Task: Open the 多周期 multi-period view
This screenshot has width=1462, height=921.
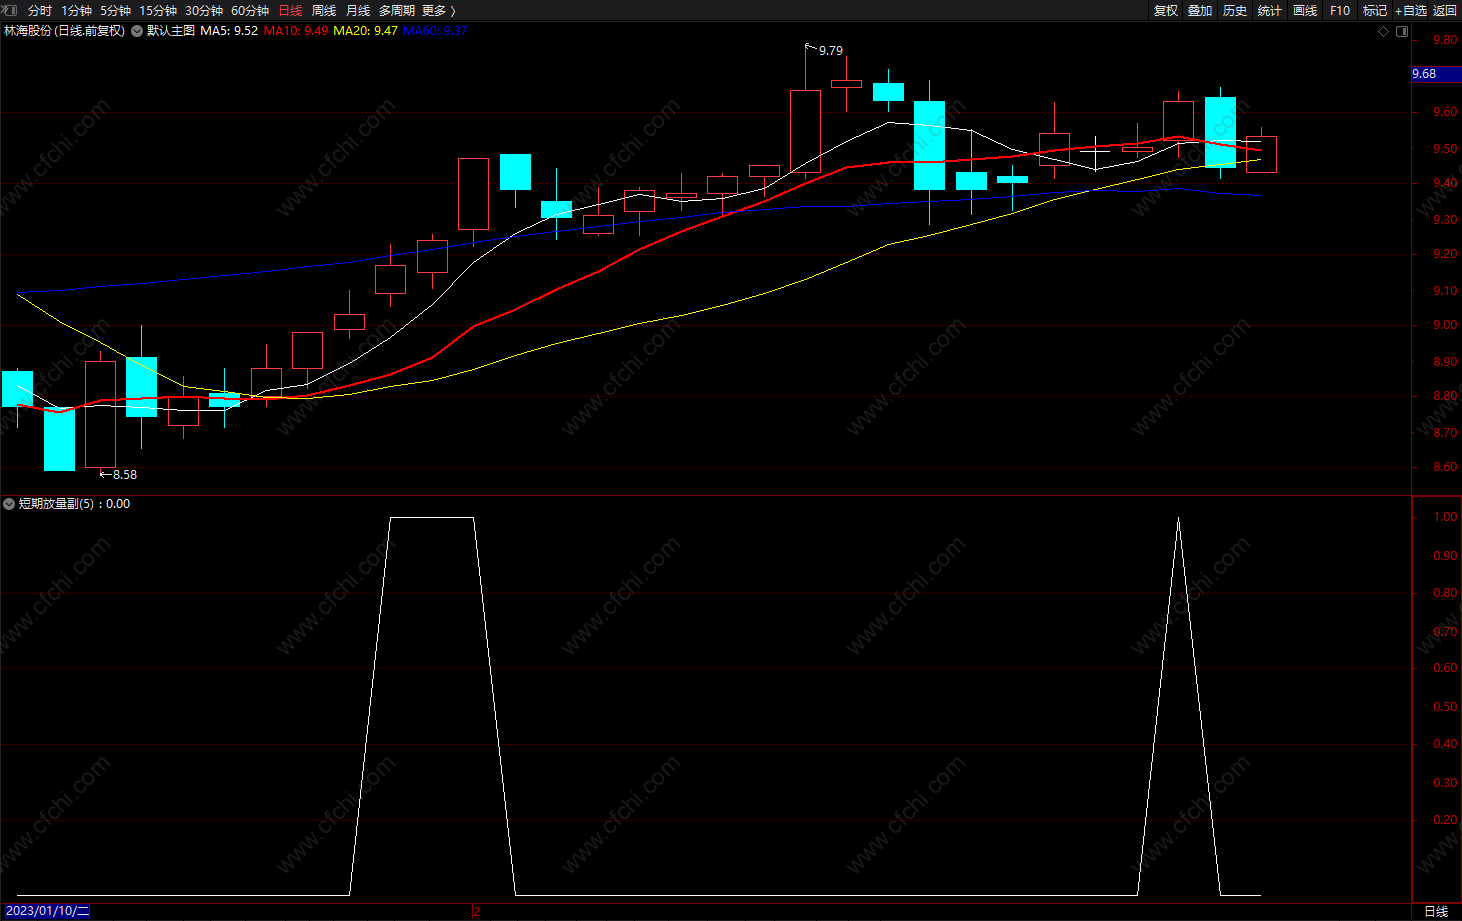Action: [x=397, y=11]
